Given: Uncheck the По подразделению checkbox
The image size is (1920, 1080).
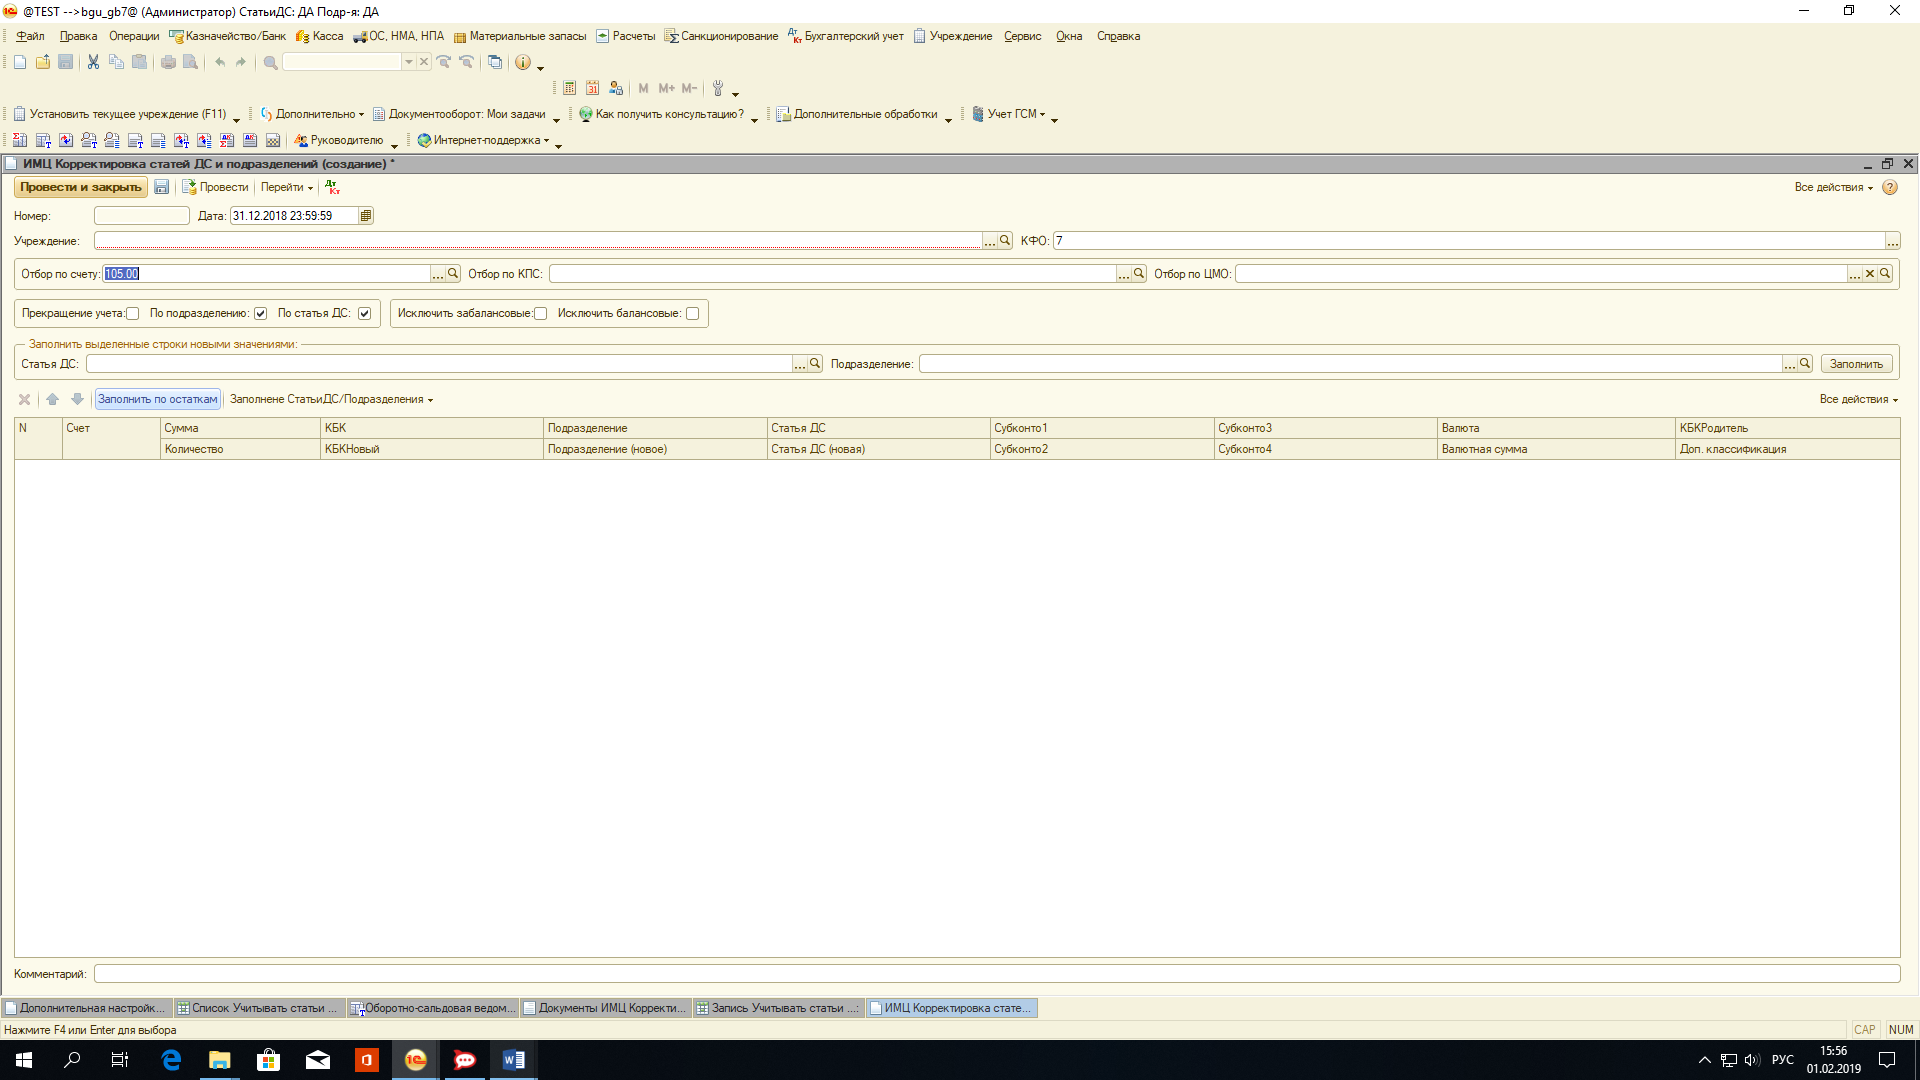Looking at the screenshot, I should point(260,314).
